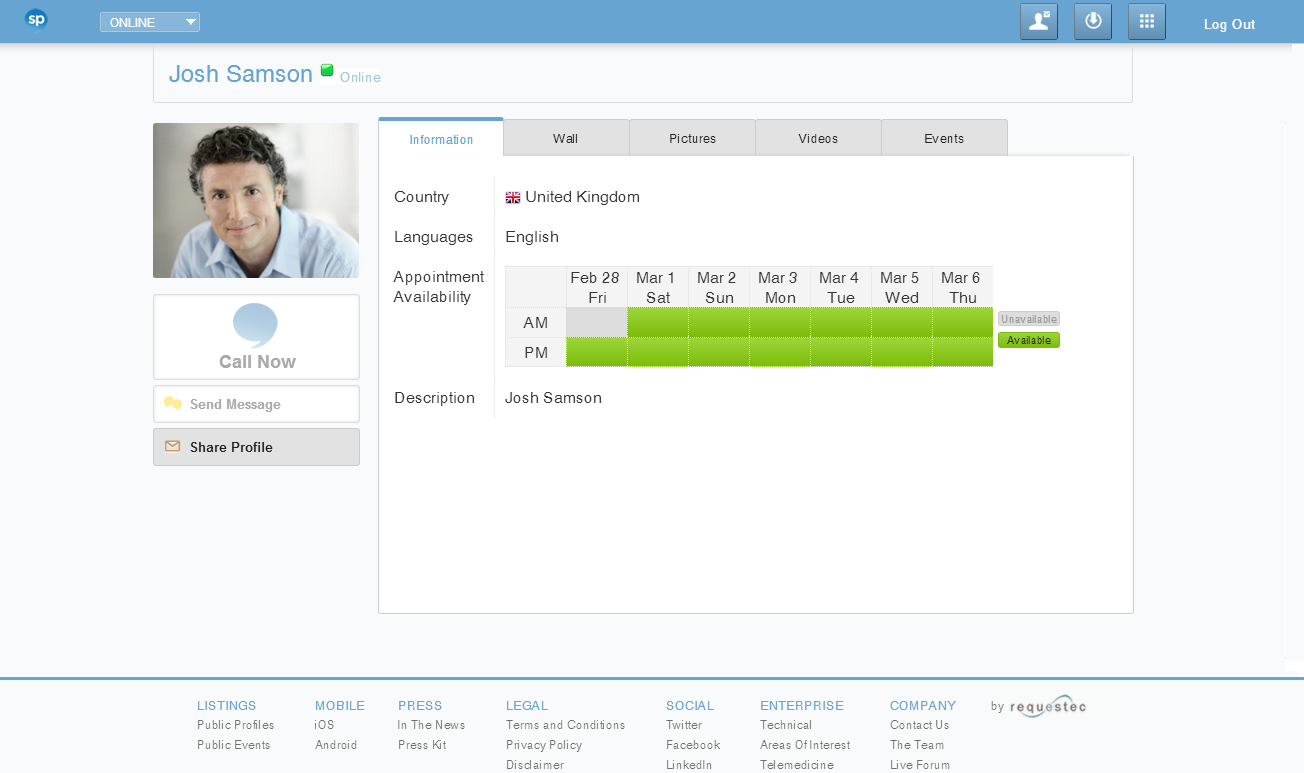The width and height of the screenshot is (1304, 773).
Task: Click the Log Out link
Action: coord(1229,24)
